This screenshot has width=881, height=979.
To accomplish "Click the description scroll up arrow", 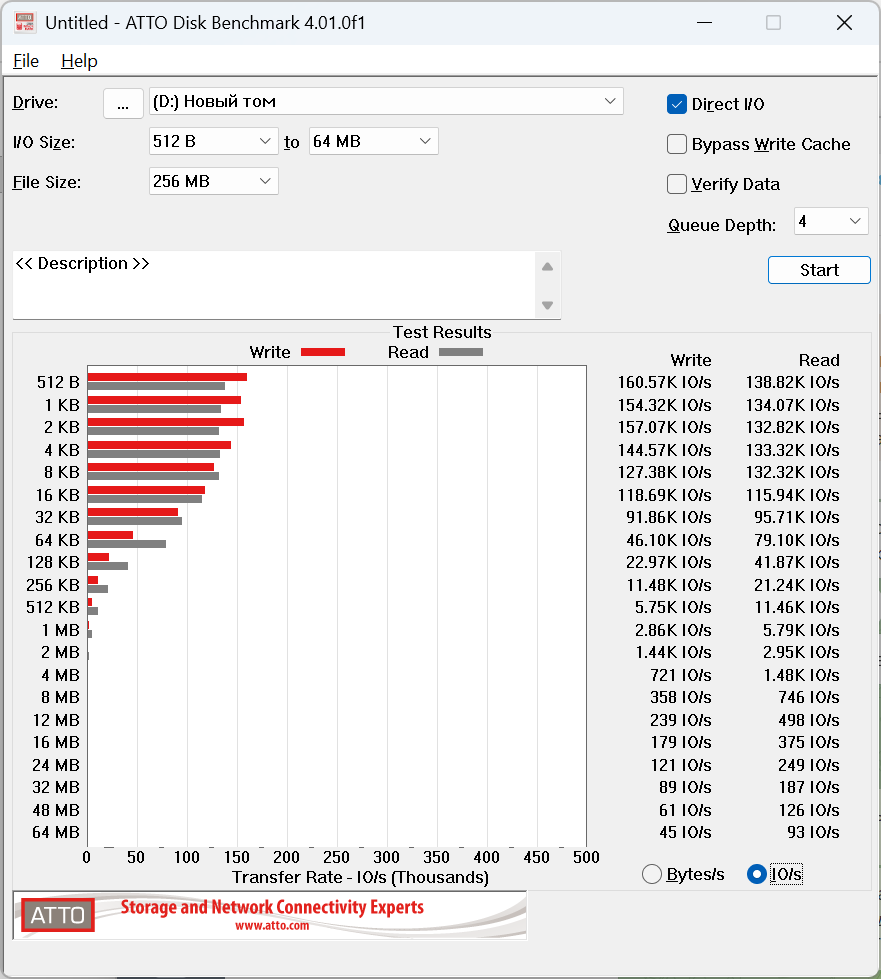I will click(x=548, y=267).
